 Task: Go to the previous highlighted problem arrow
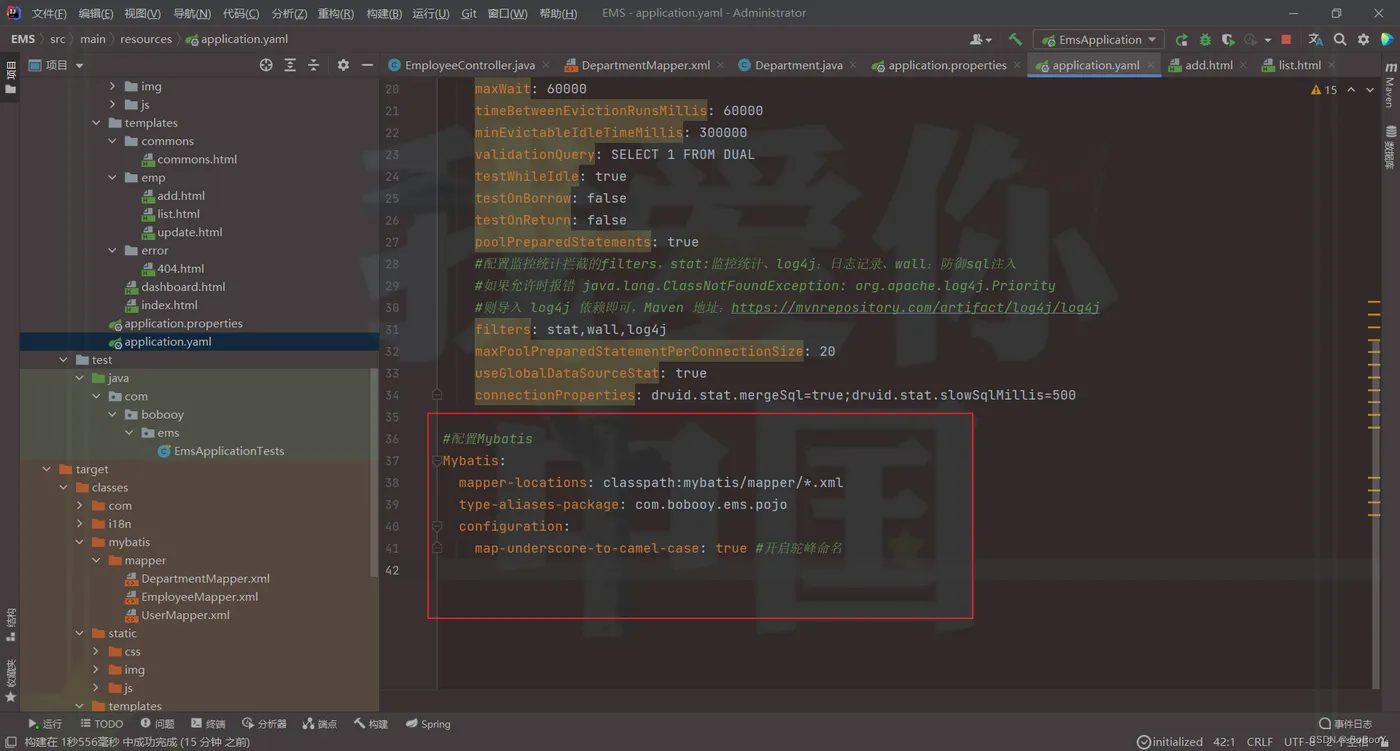tap(1352, 90)
